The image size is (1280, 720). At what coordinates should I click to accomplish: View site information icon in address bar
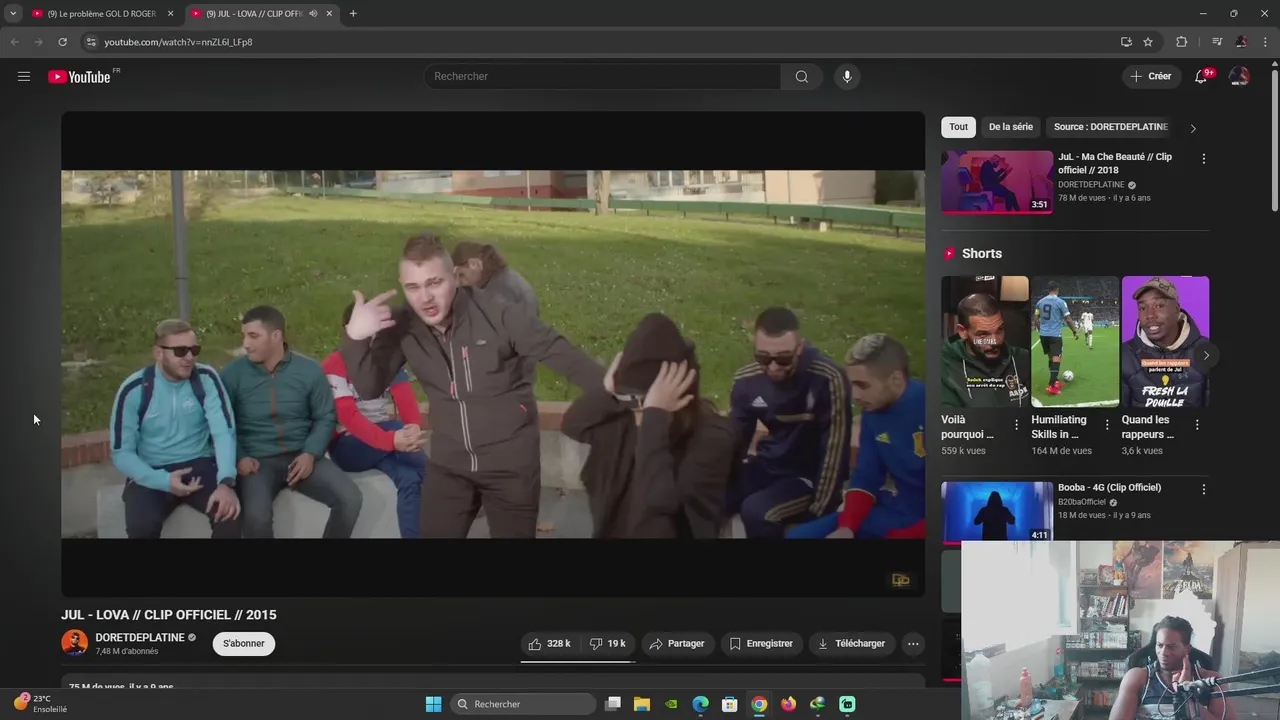pos(90,42)
